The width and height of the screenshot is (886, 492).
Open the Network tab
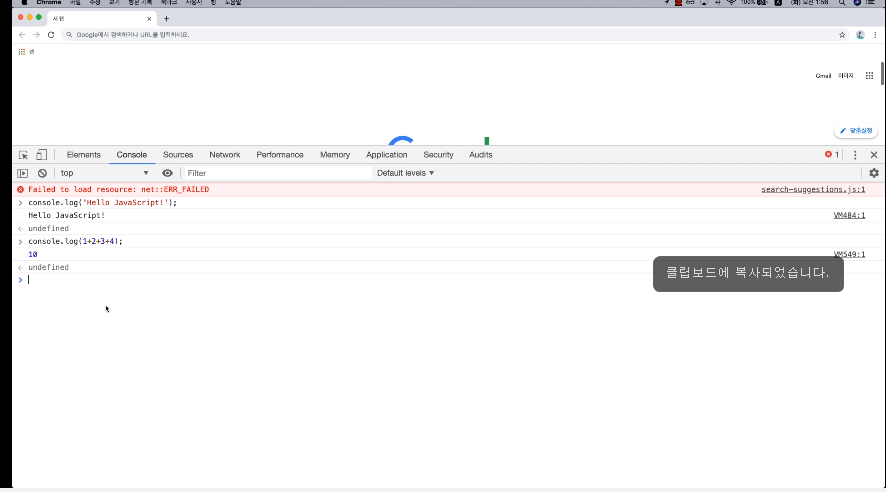coord(225,155)
